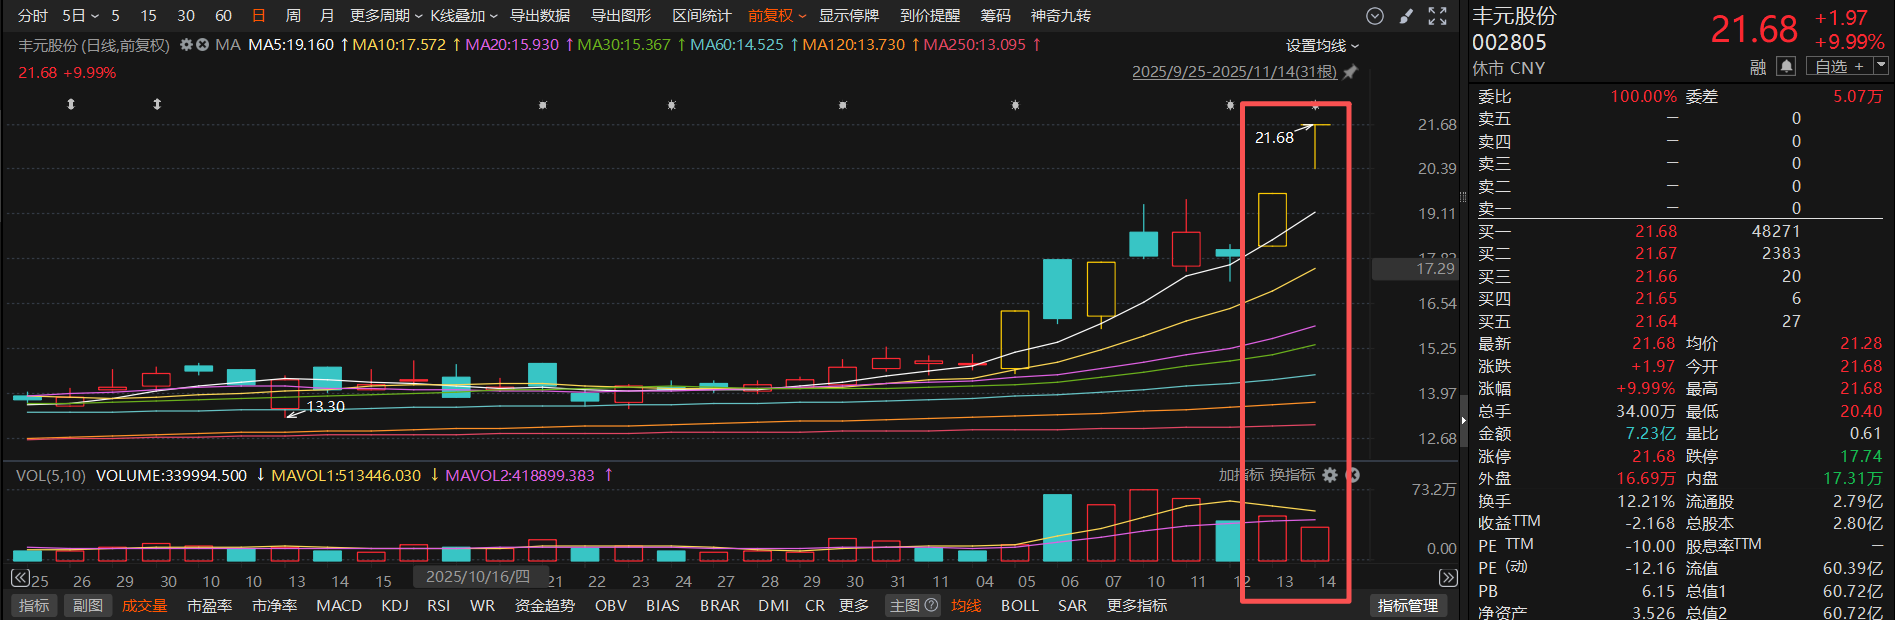Select 均线 moving average main indicator
Viewport: 1895px width, 620px height.
coord(966,606)
